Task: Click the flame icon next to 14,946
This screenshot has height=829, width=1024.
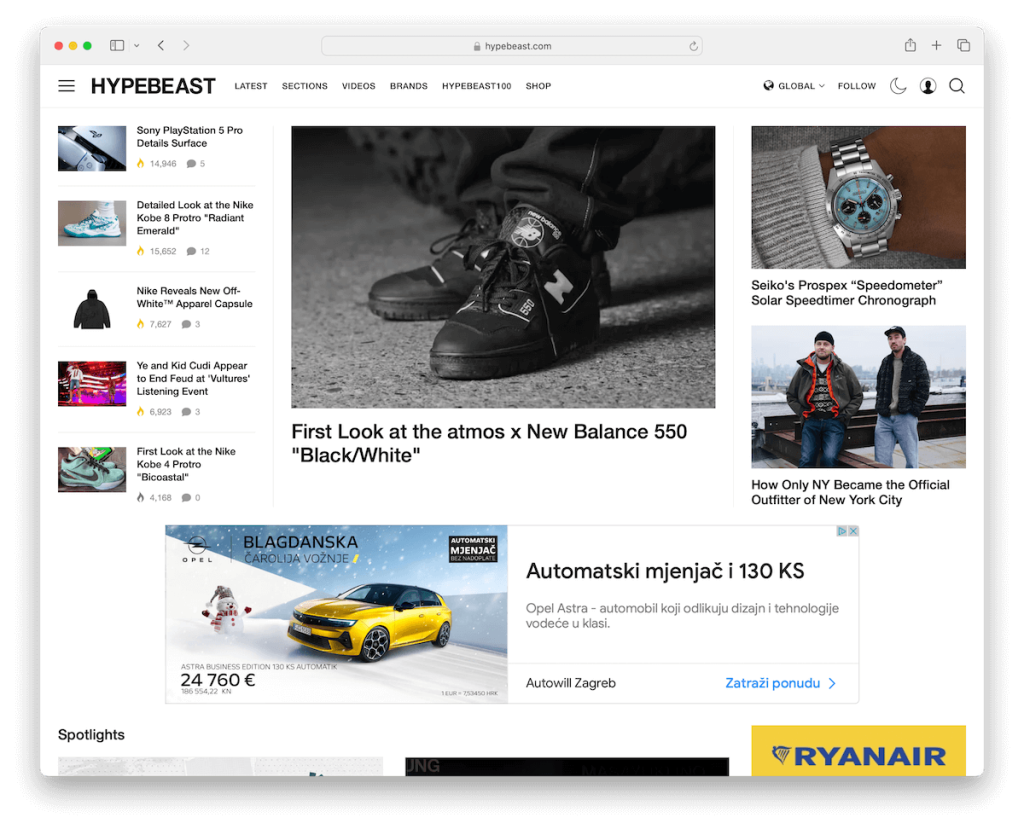Action: tap(140, 163)
